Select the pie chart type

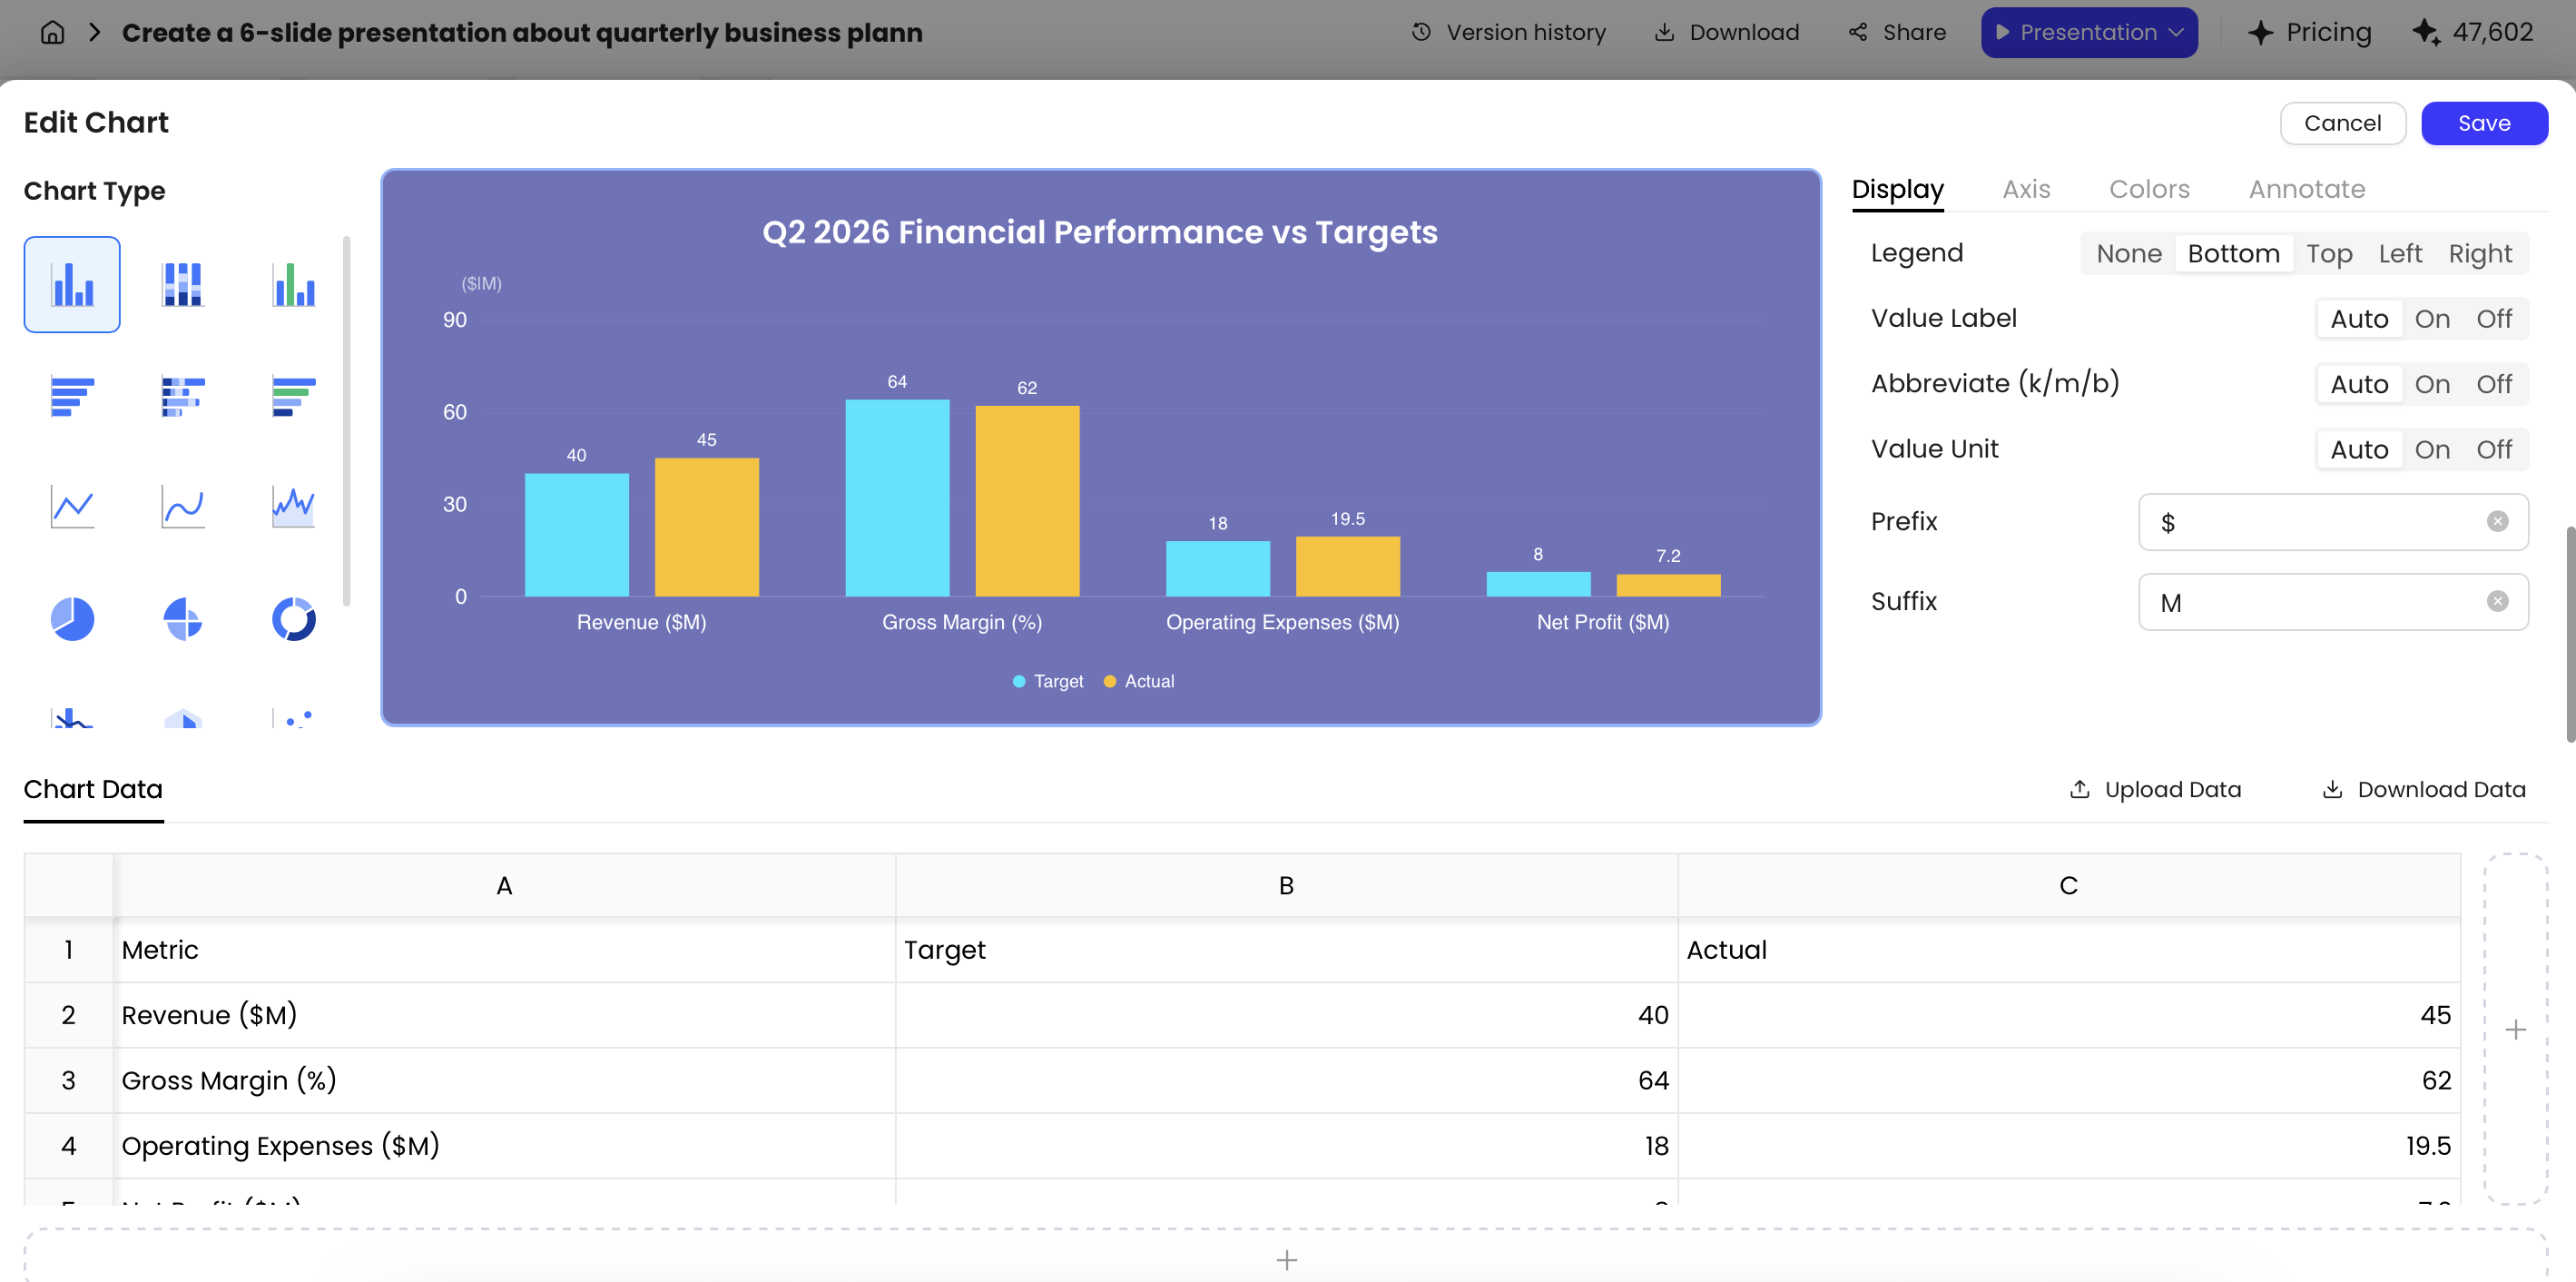click(72, 619)
